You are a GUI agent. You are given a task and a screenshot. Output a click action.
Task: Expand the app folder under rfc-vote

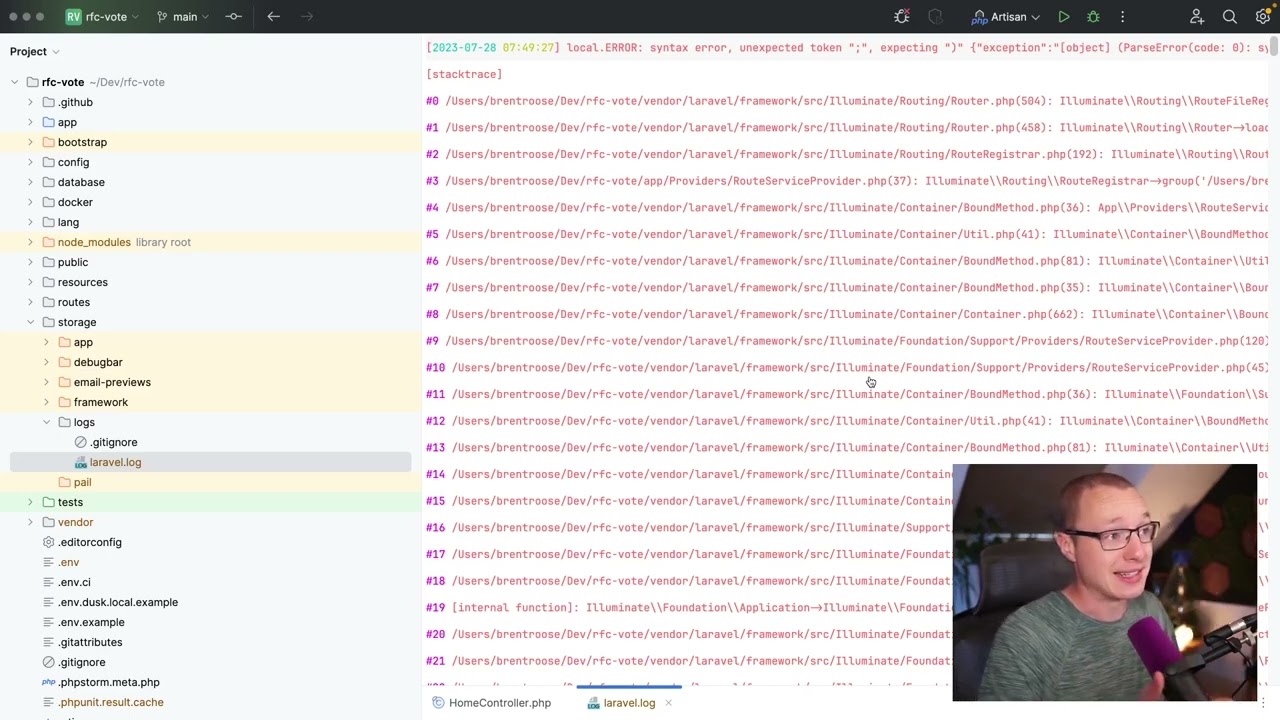tap(30, 122)
